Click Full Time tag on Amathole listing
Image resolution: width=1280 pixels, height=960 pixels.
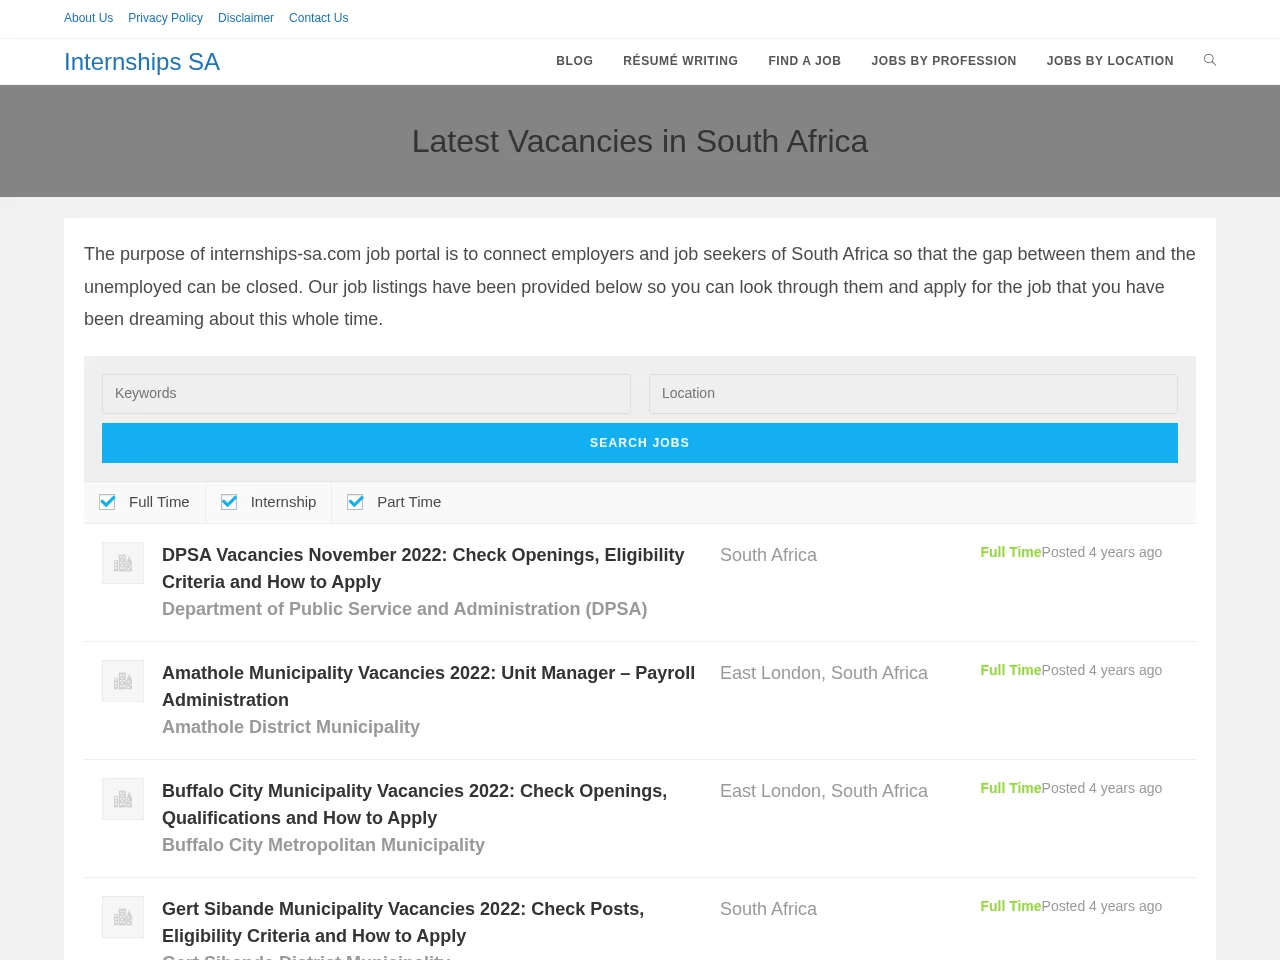1011,670
